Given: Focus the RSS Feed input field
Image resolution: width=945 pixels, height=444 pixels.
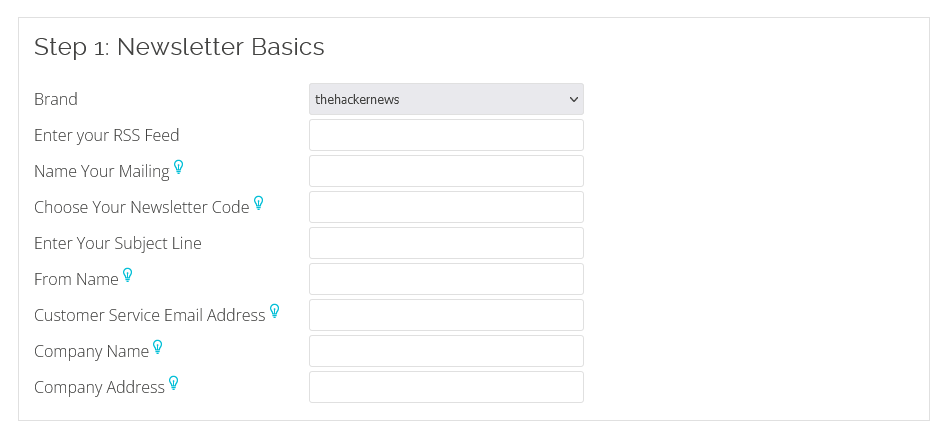Looking at the screenshot, I should coord(446,135).
